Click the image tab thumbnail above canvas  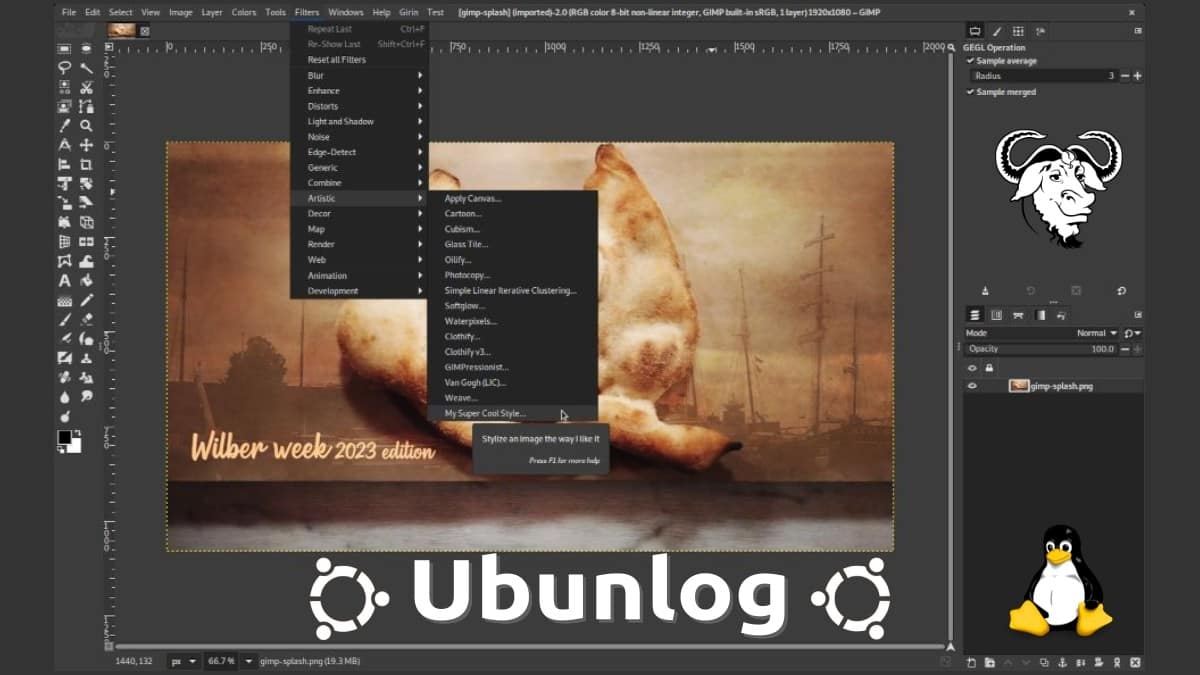(122, 30)
